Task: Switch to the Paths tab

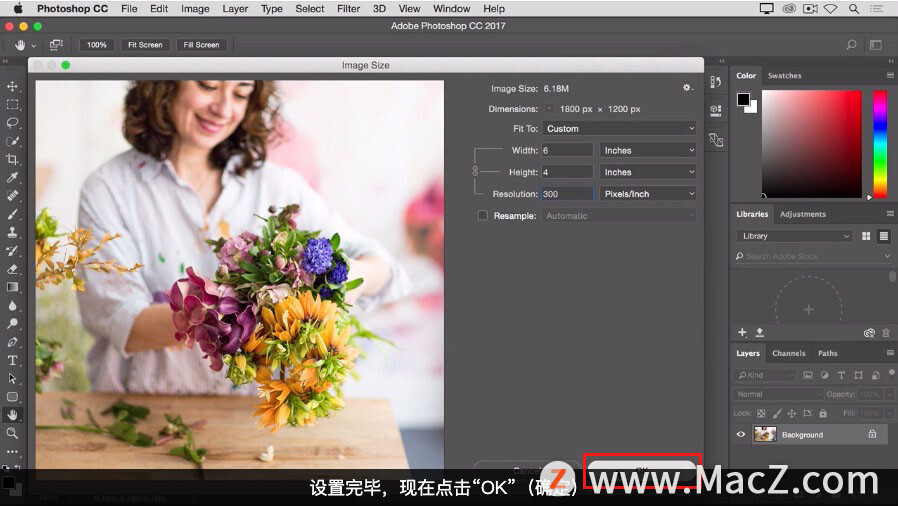Action: (828, 353)
